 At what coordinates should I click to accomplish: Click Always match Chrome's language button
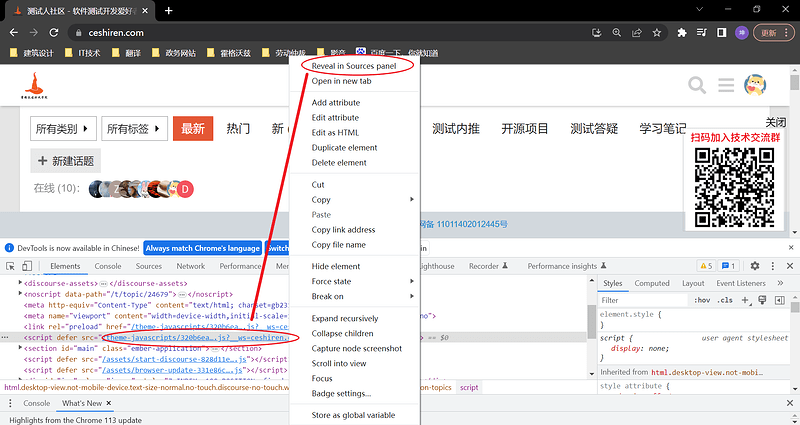coord(203,248)
